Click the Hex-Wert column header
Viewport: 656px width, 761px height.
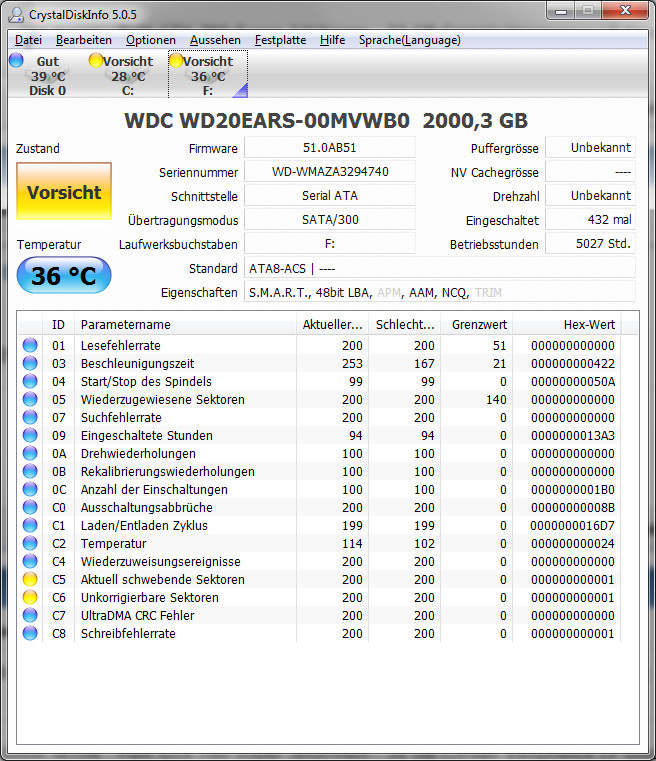coord(567,324)
